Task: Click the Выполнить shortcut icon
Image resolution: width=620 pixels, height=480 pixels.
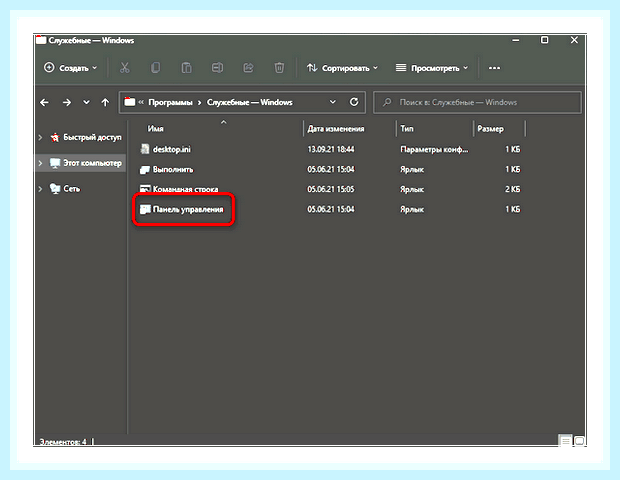Action: 145,170
